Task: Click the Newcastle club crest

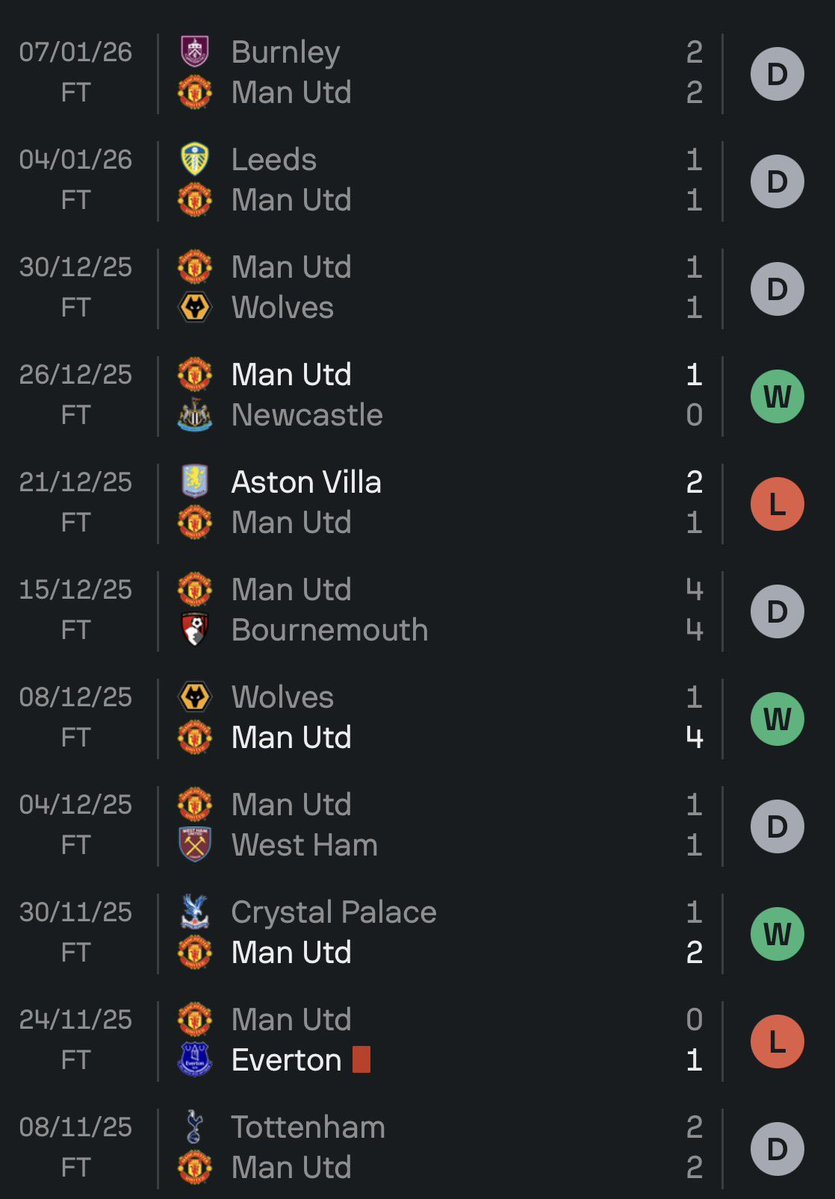Action: pos(194,415)
